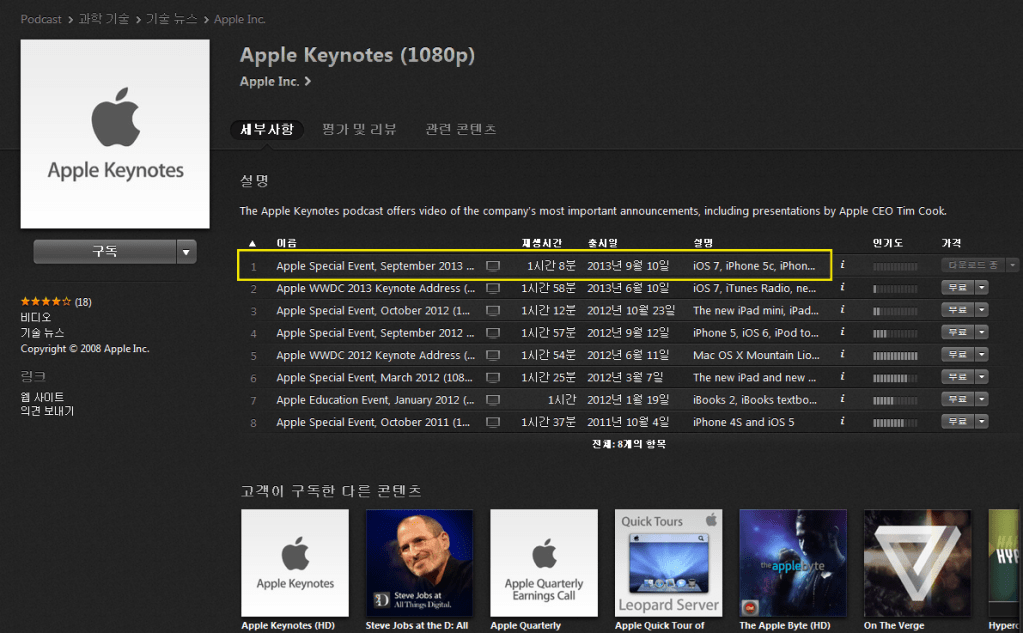Go to 과학 기술 breadcrumb category
The image size is (1023, 633).
(104, 20)
